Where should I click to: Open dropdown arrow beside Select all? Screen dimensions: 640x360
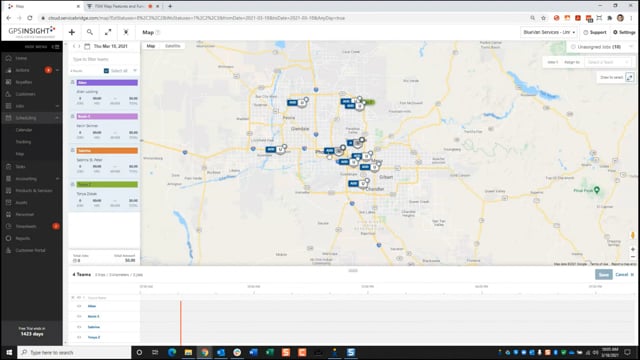(135, 71)
